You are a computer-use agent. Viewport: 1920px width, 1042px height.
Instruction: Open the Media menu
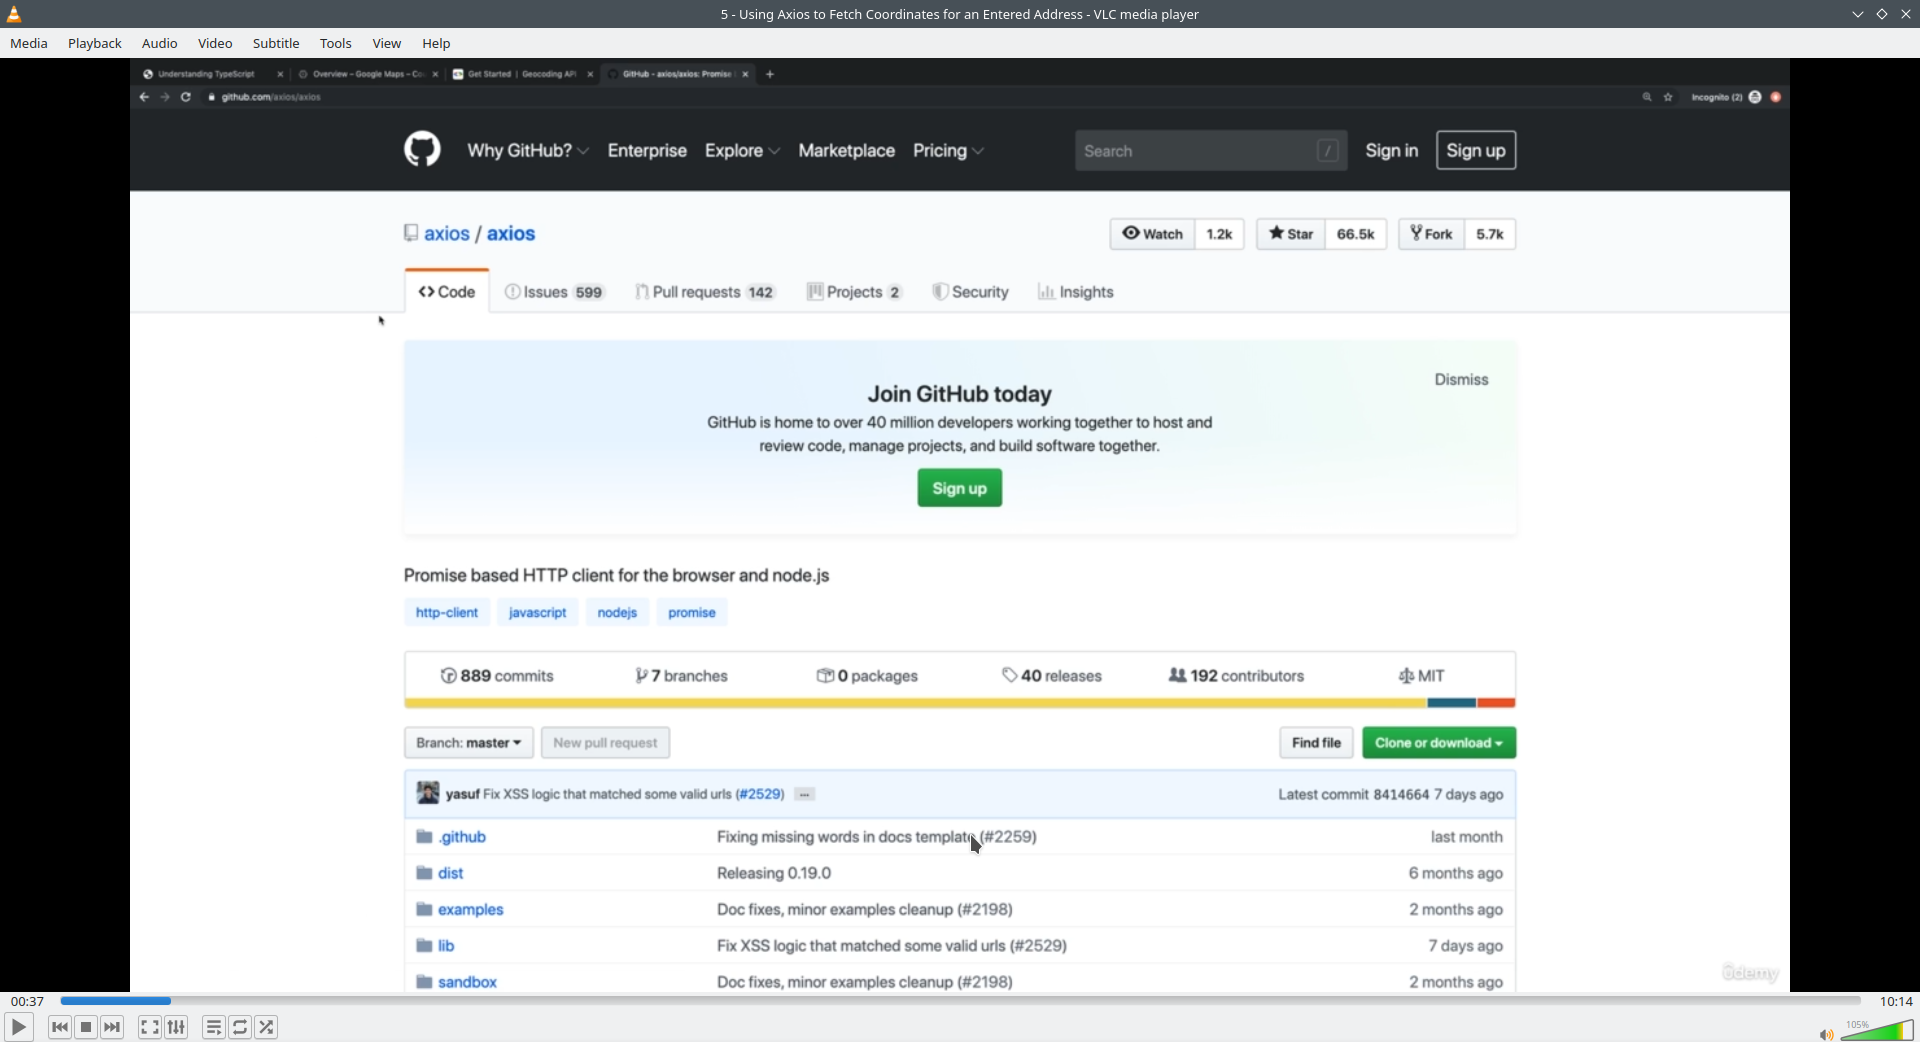(x=29, y=43)
